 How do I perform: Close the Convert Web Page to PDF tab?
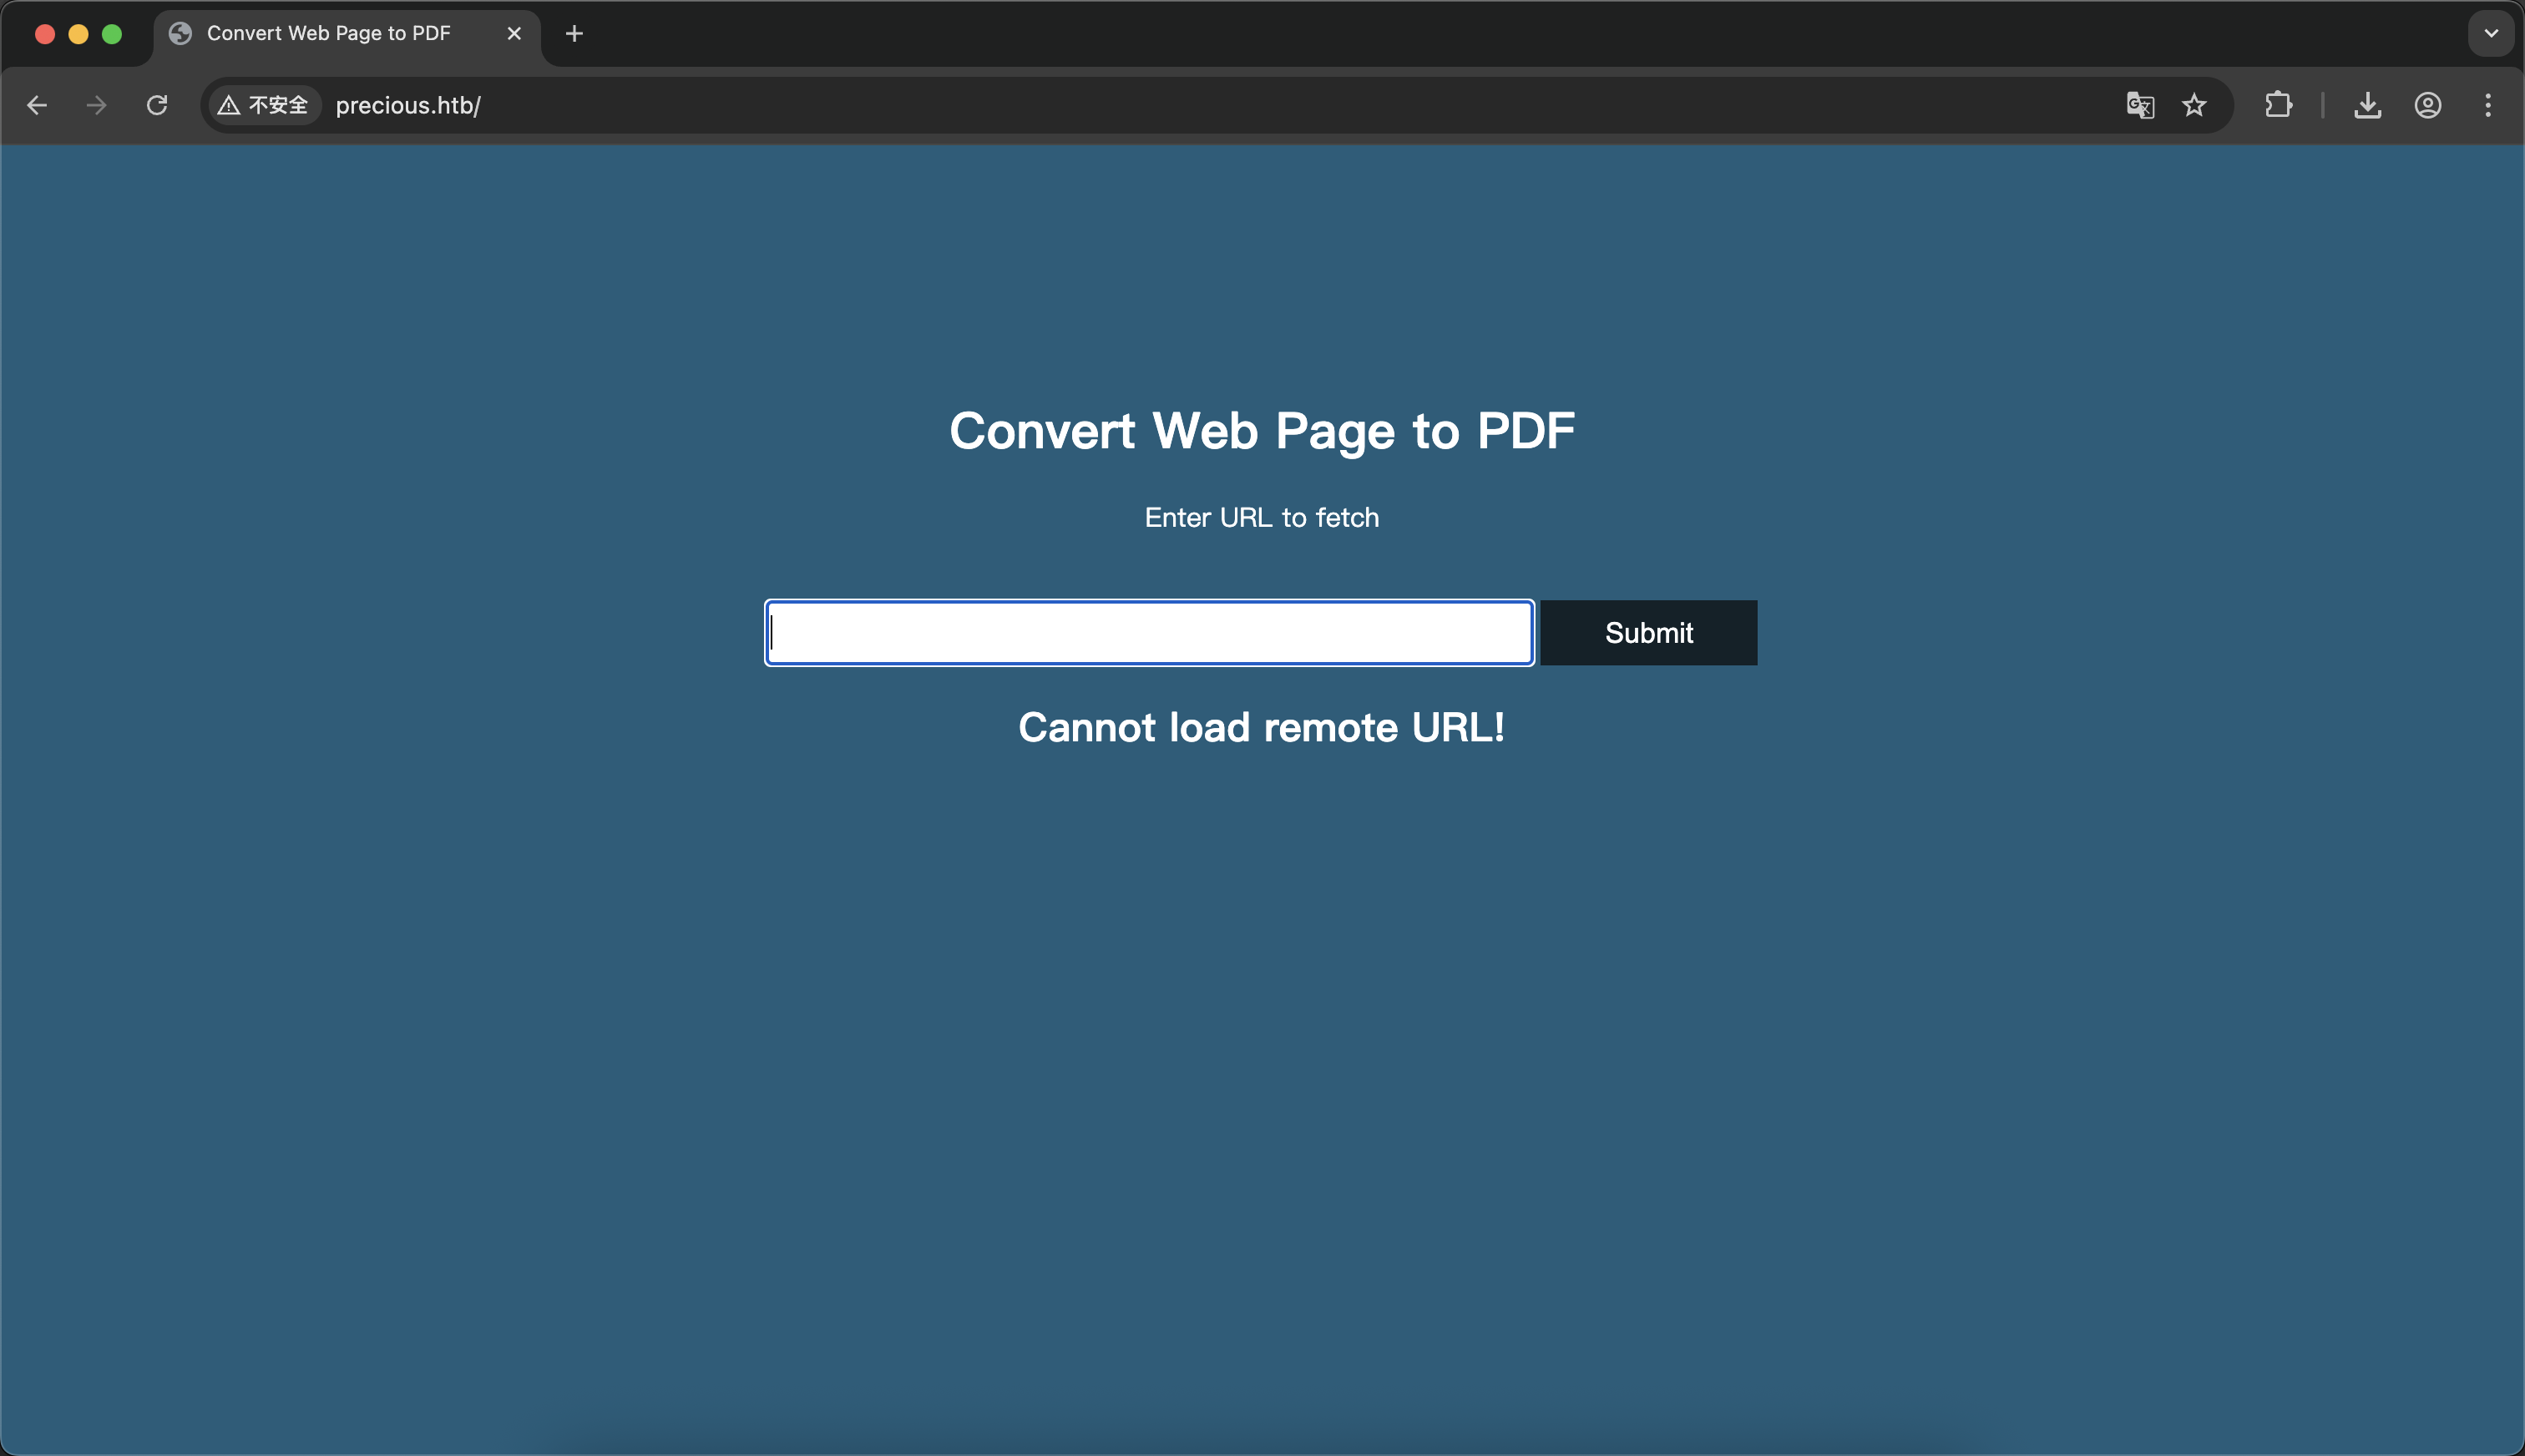tap(514, 34)
